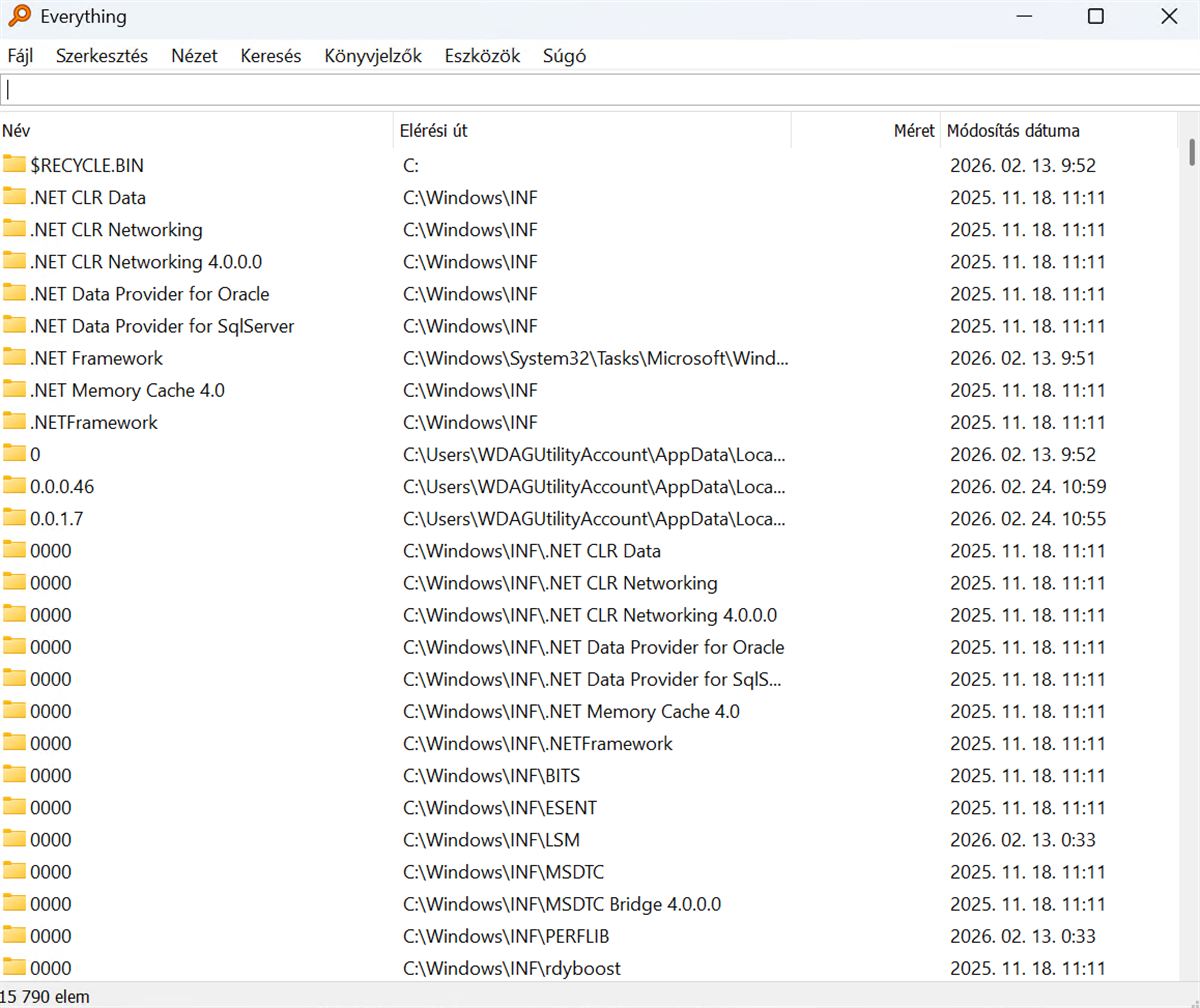Click folder icon for 0.0.0.46
1200x1008 pixels.
pyautogui.click(x=14, y=486)
